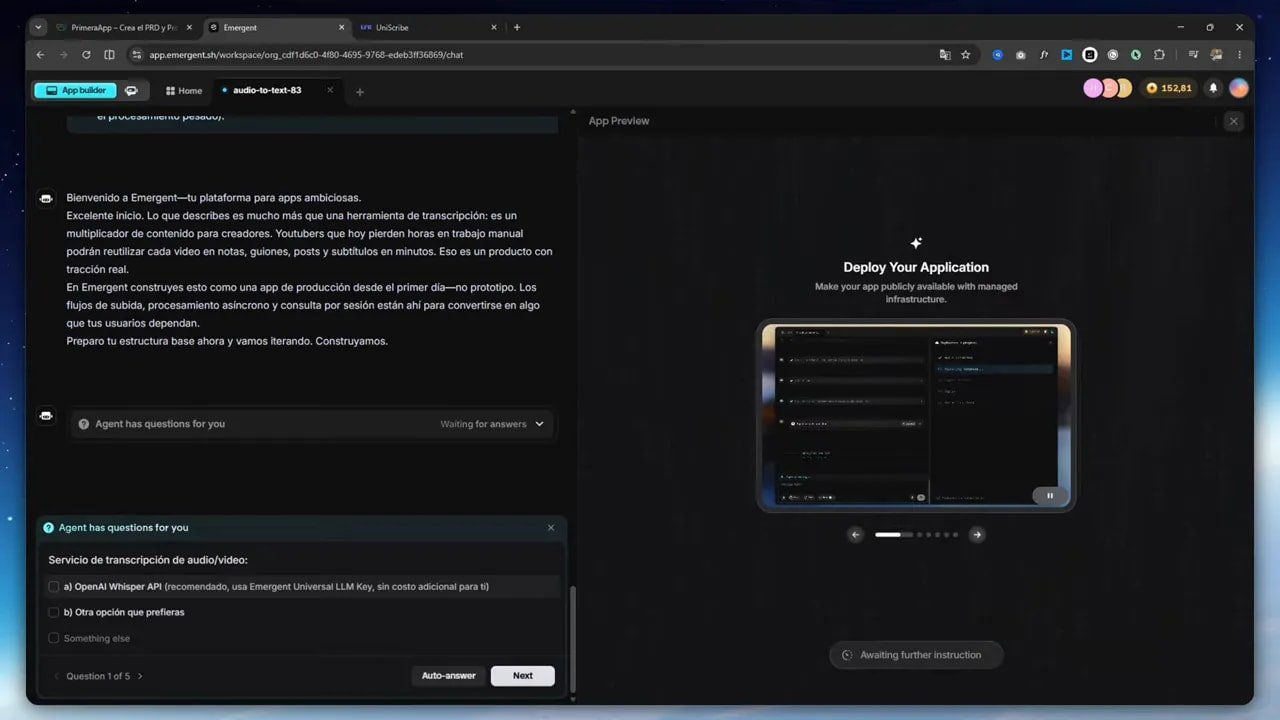Close the PrimeraApp browser tab
Screen dimensions: 1280x720
(x=189, y=27)
